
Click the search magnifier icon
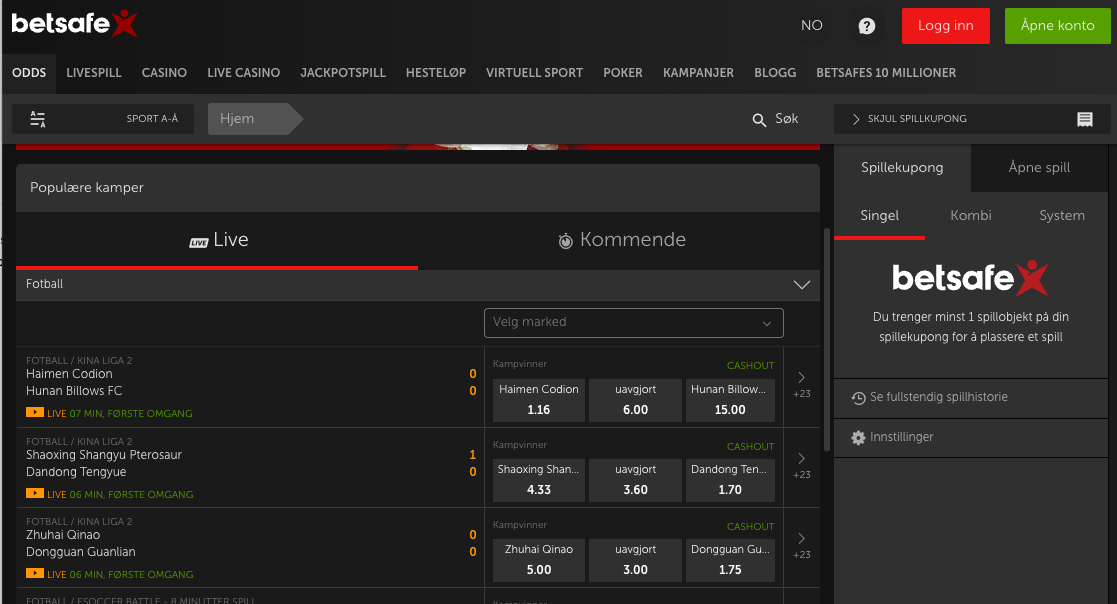[x=759, y=120]
